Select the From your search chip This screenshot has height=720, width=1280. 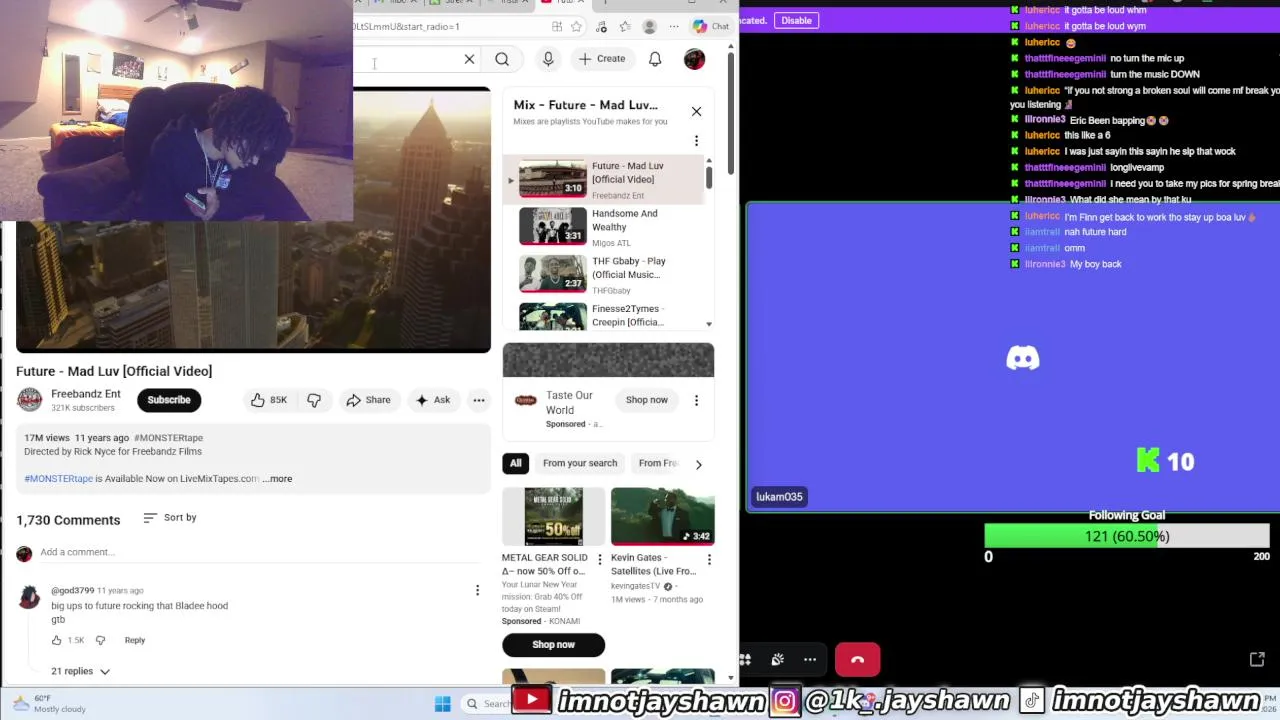pyautogui.click(x=580, y=463)
